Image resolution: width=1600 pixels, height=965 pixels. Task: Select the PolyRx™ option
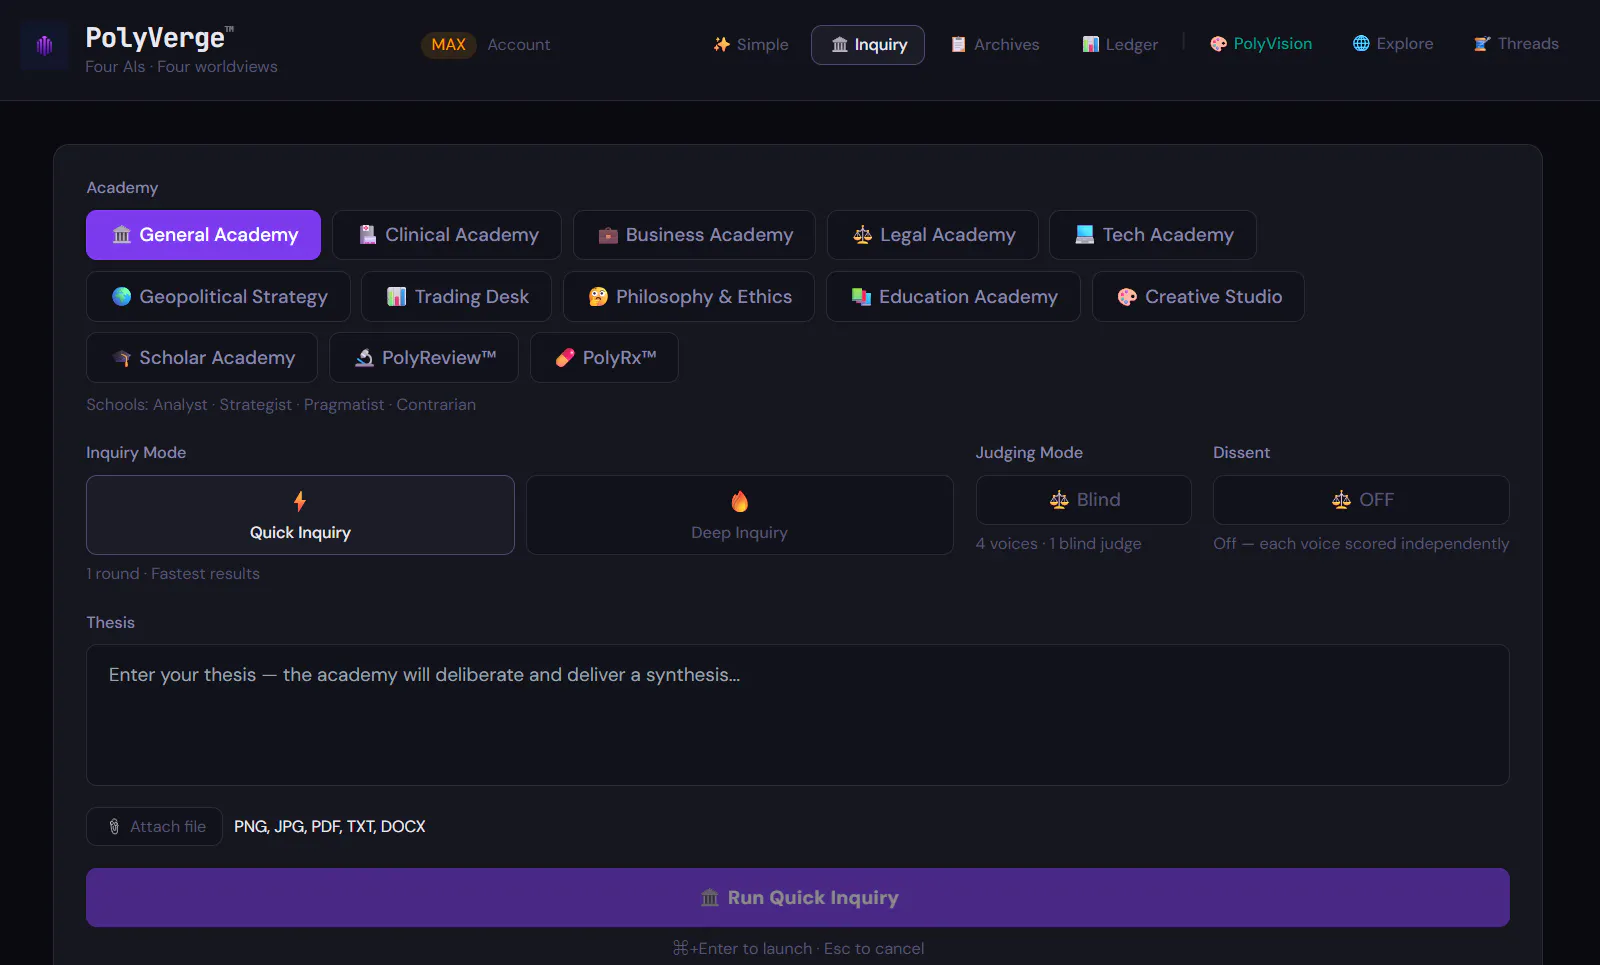pos(604,358)
